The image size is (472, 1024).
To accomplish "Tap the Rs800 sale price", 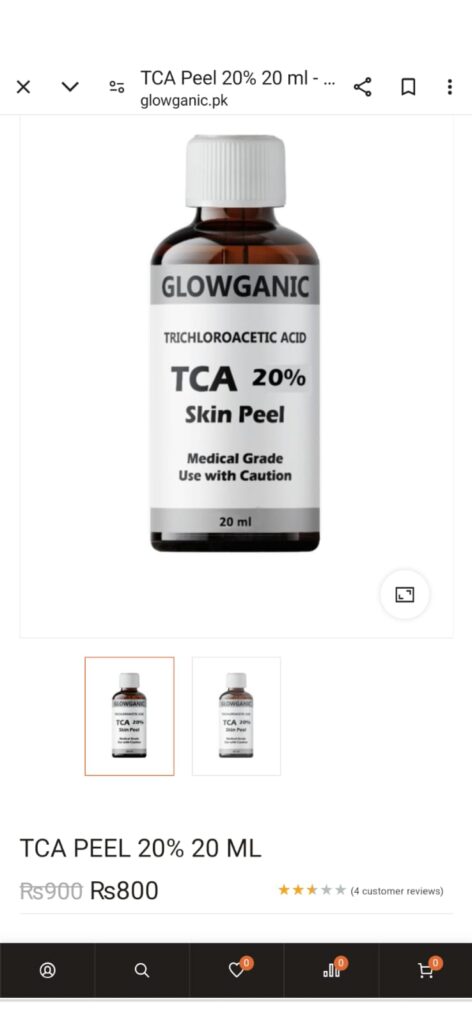I will 124,890.
